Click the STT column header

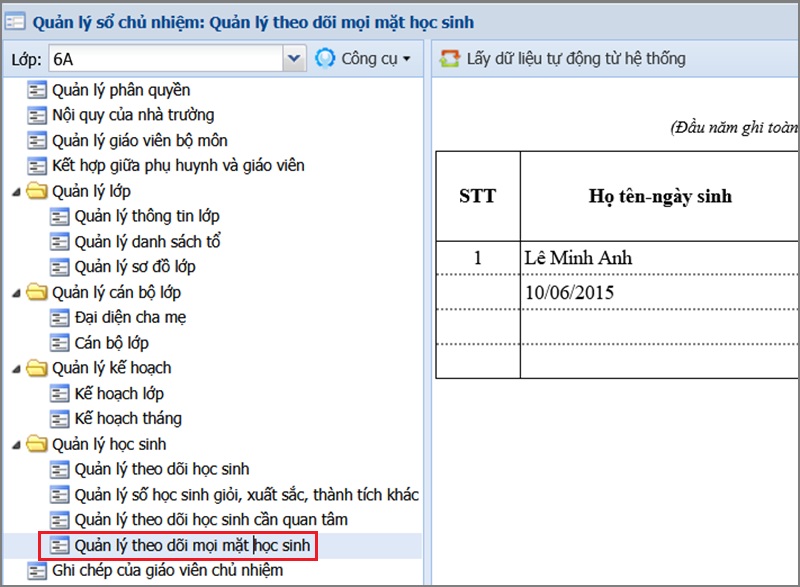478,196
